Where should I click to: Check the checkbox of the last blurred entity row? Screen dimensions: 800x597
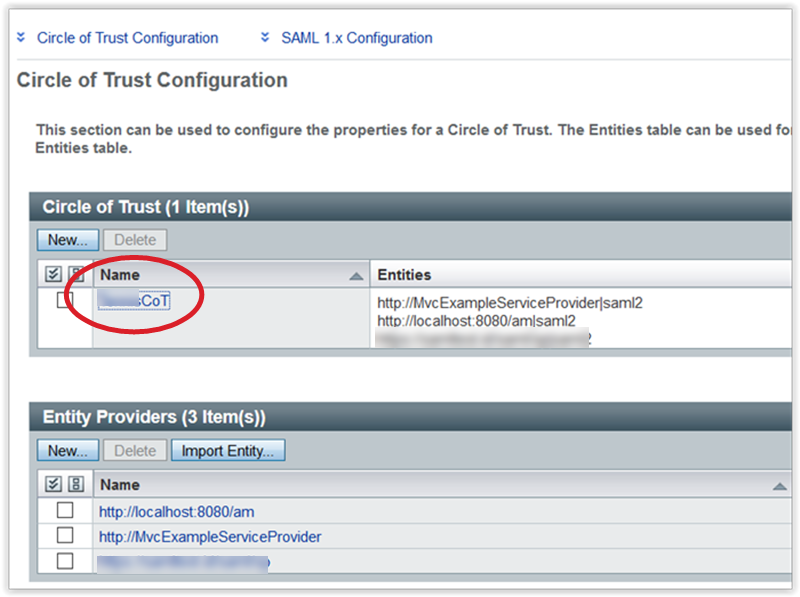(64, 561)
